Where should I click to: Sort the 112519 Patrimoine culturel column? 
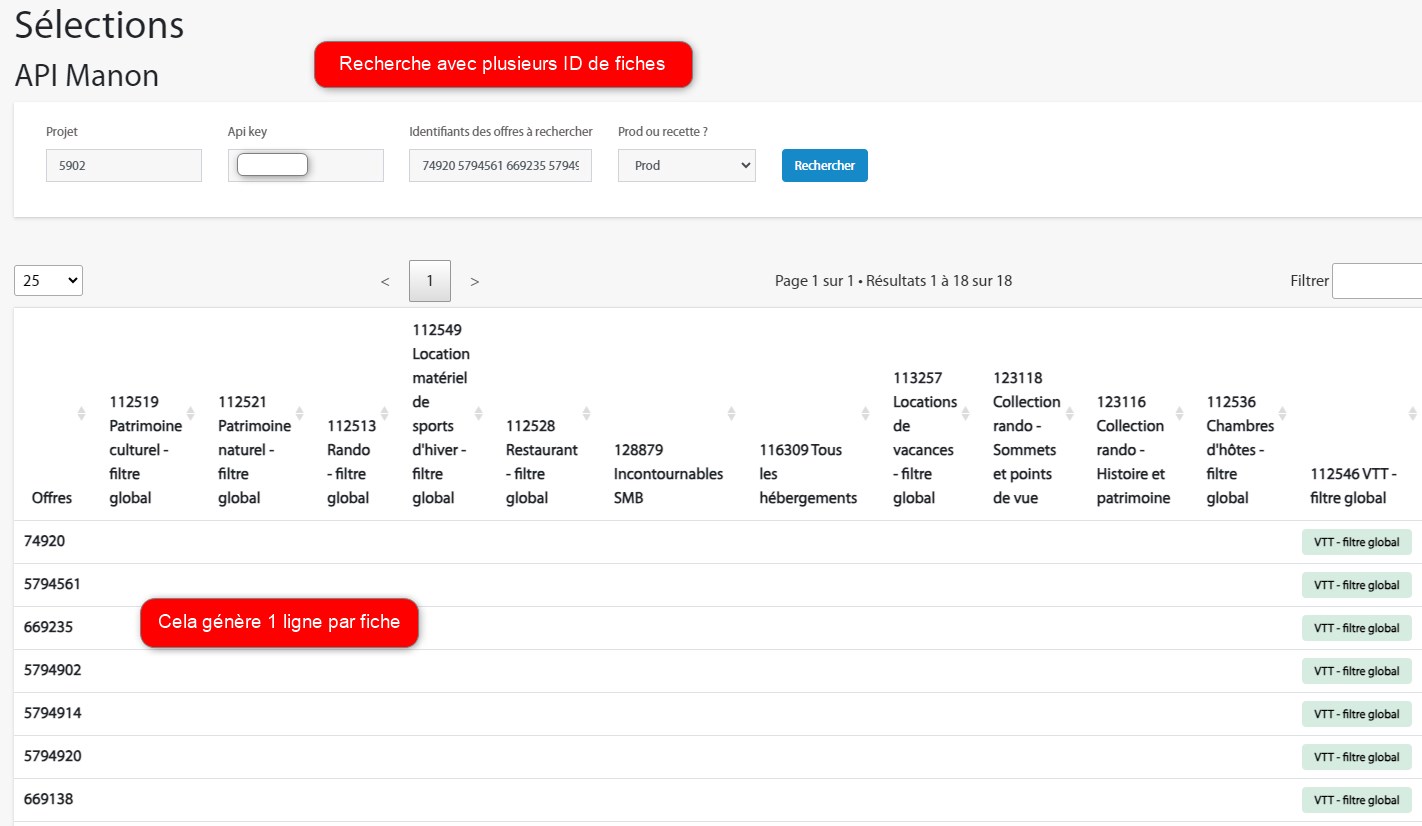pos(189,413)
